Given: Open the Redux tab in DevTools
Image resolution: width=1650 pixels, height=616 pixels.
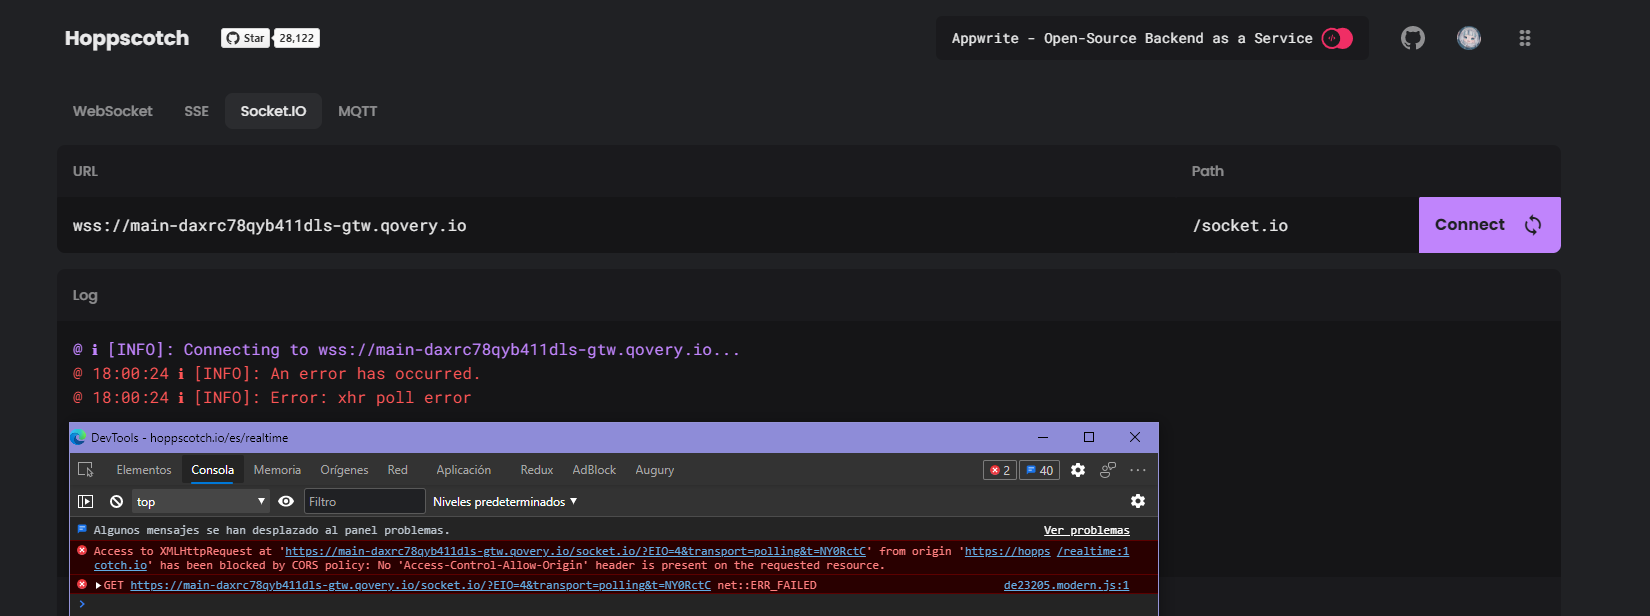Looking at the screenshot, I should [x=537, y=470].
